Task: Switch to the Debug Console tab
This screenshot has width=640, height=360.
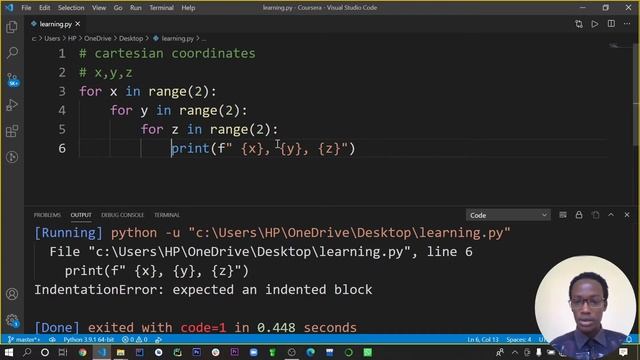Action: [122, 215]
